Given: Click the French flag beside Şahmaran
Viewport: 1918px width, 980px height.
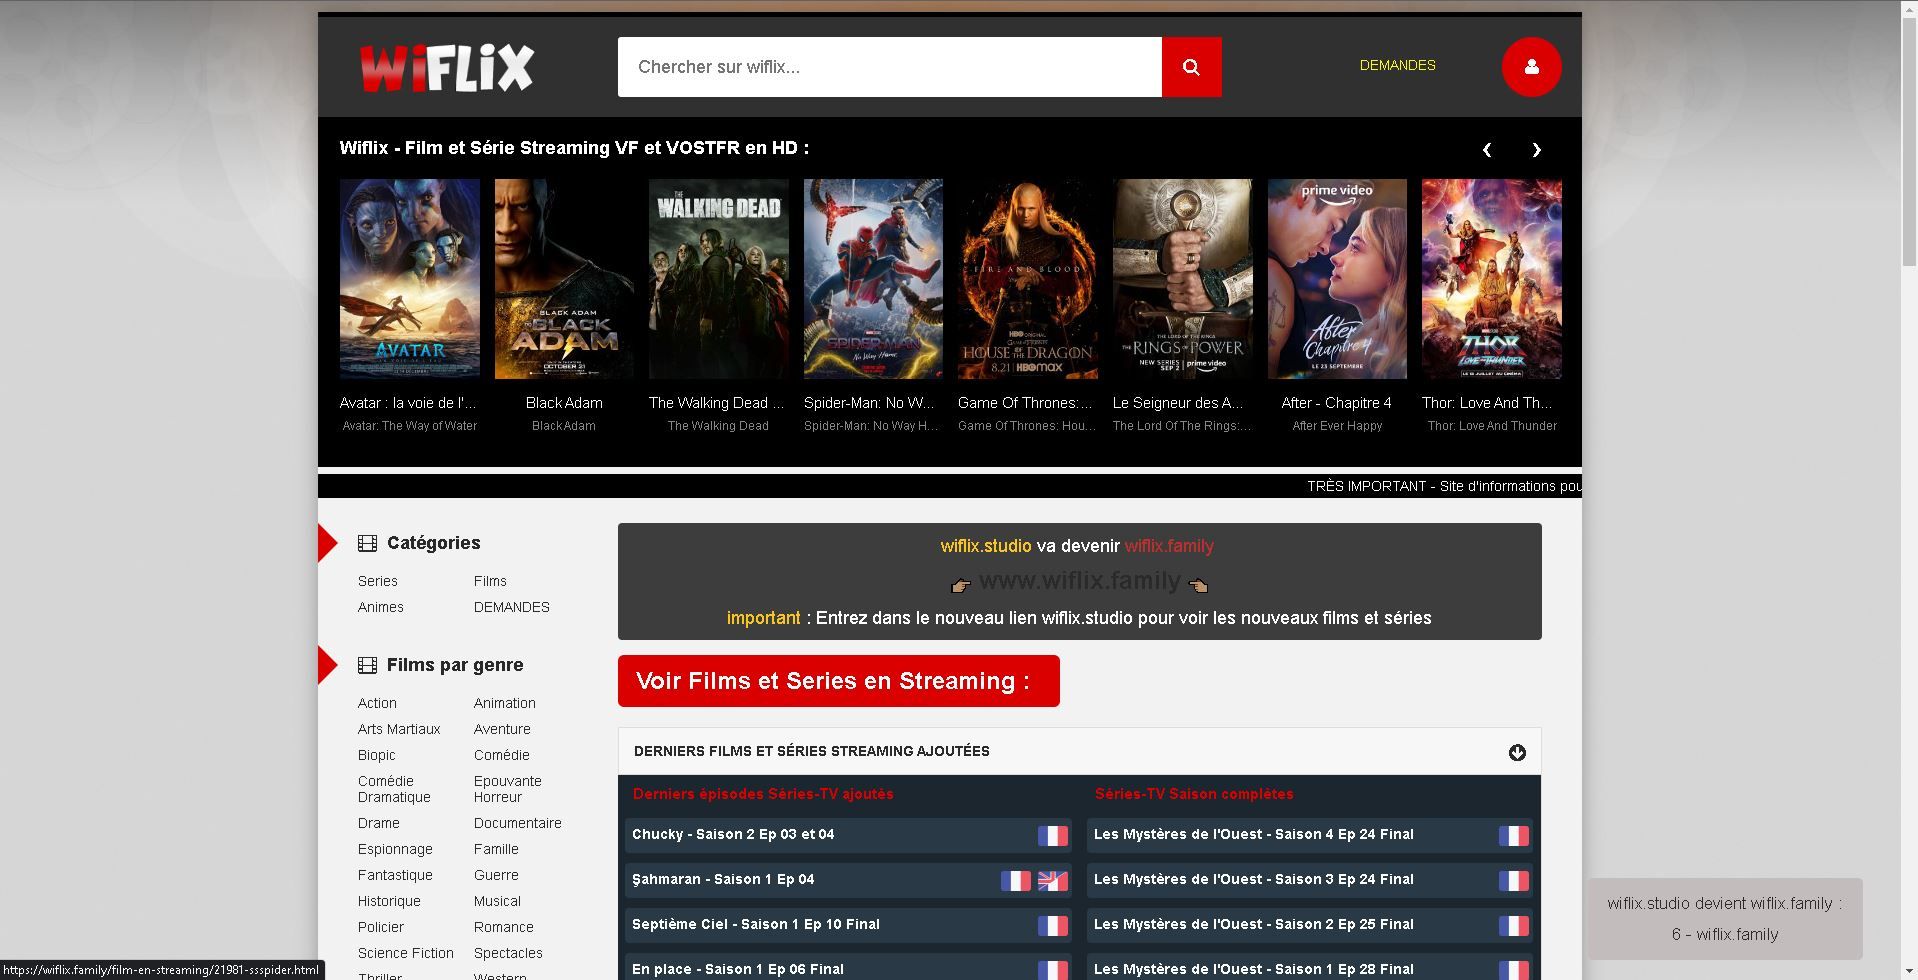Looking at the screenshot, I should [1015, 880].
